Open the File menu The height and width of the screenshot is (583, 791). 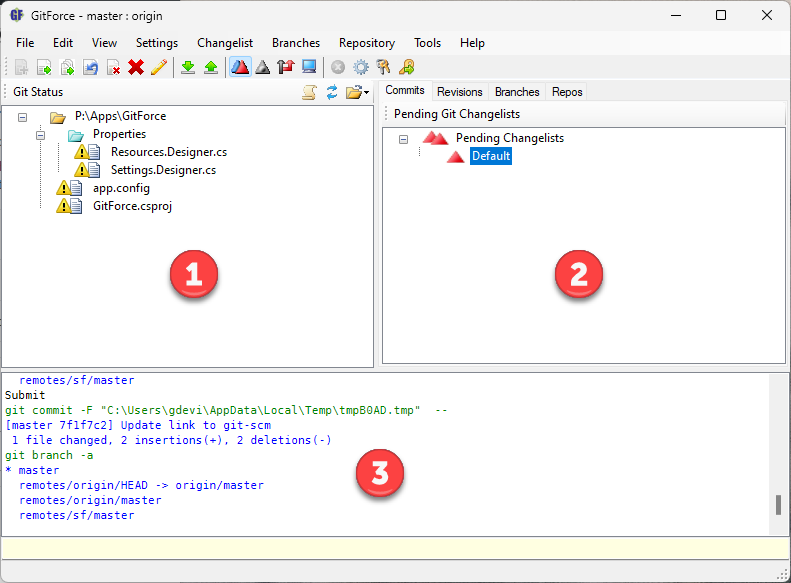25,43
